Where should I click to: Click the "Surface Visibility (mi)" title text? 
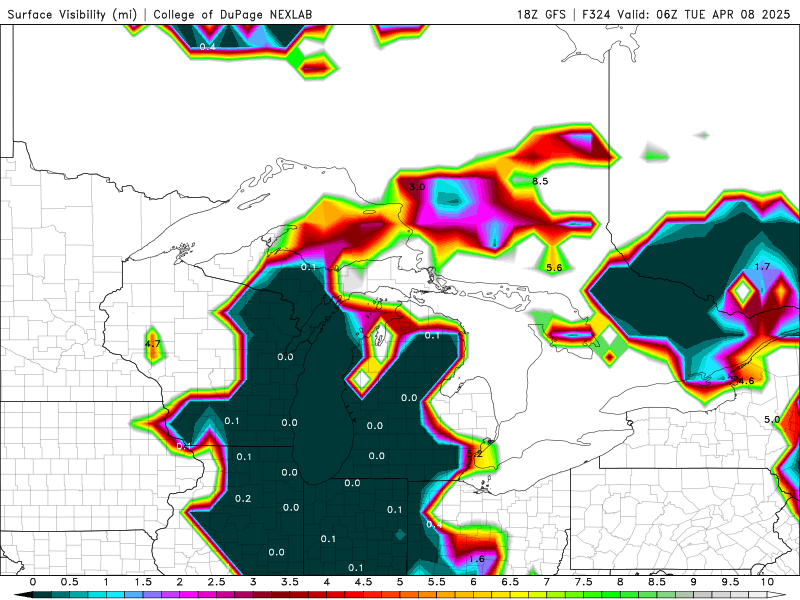pos(72,14)
